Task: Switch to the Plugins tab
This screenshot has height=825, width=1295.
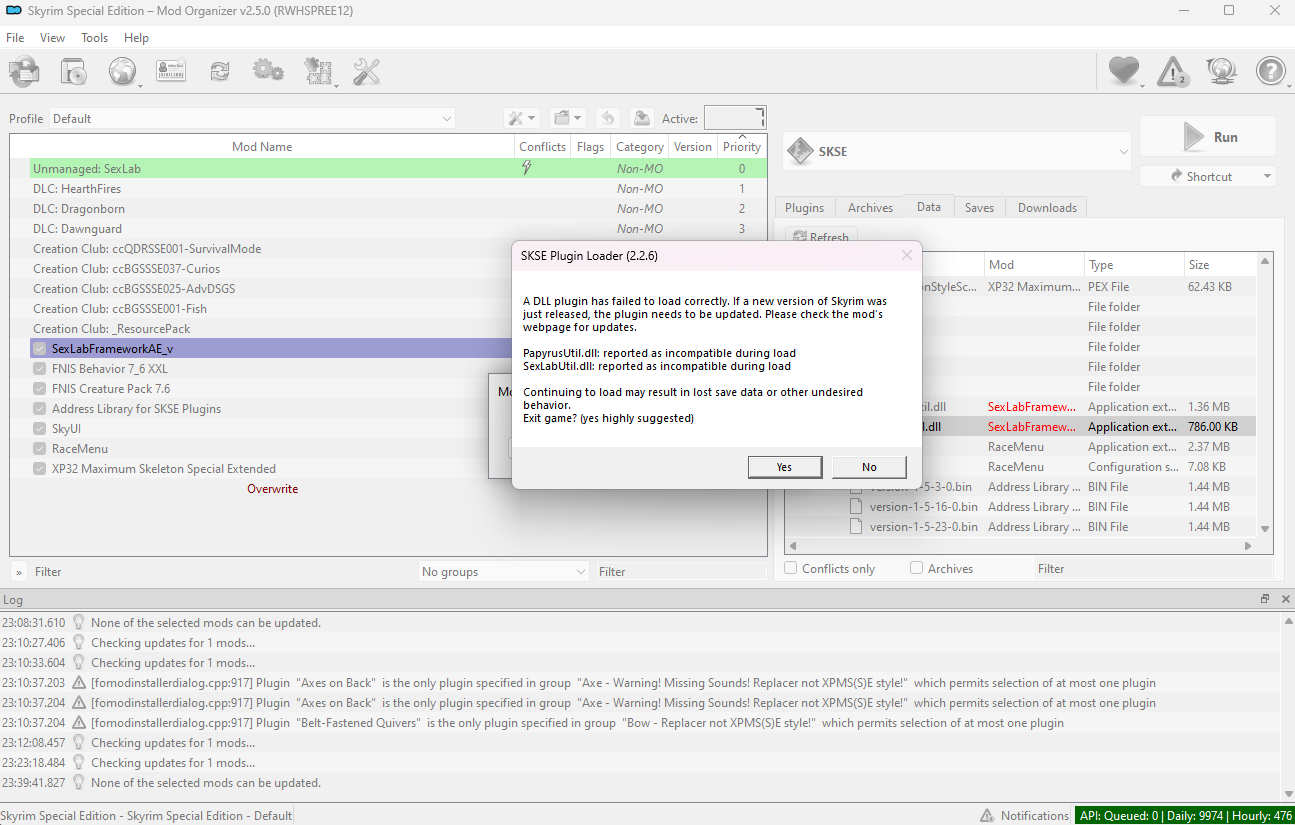Action: tap(804, 207)
